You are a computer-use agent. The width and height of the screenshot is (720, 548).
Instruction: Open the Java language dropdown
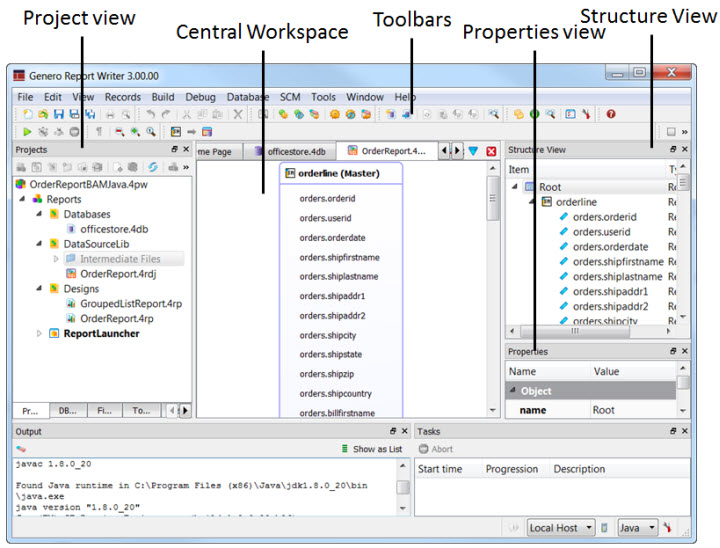pyautogui.click(x=637, y=528)
